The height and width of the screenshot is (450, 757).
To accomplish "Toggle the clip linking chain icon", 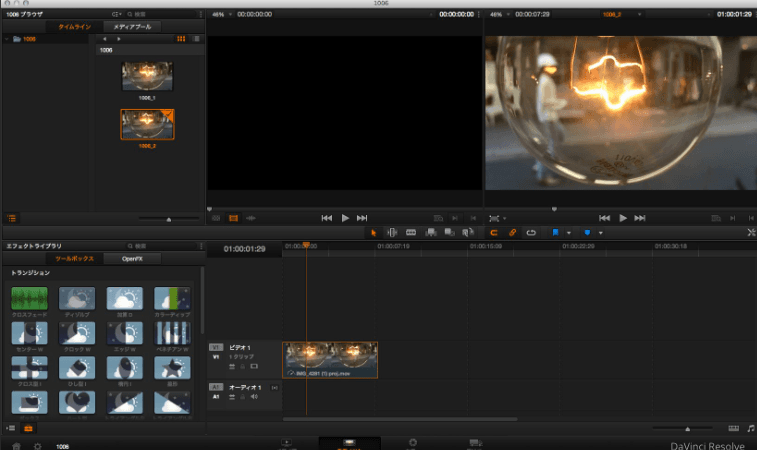I will (512, 232).
